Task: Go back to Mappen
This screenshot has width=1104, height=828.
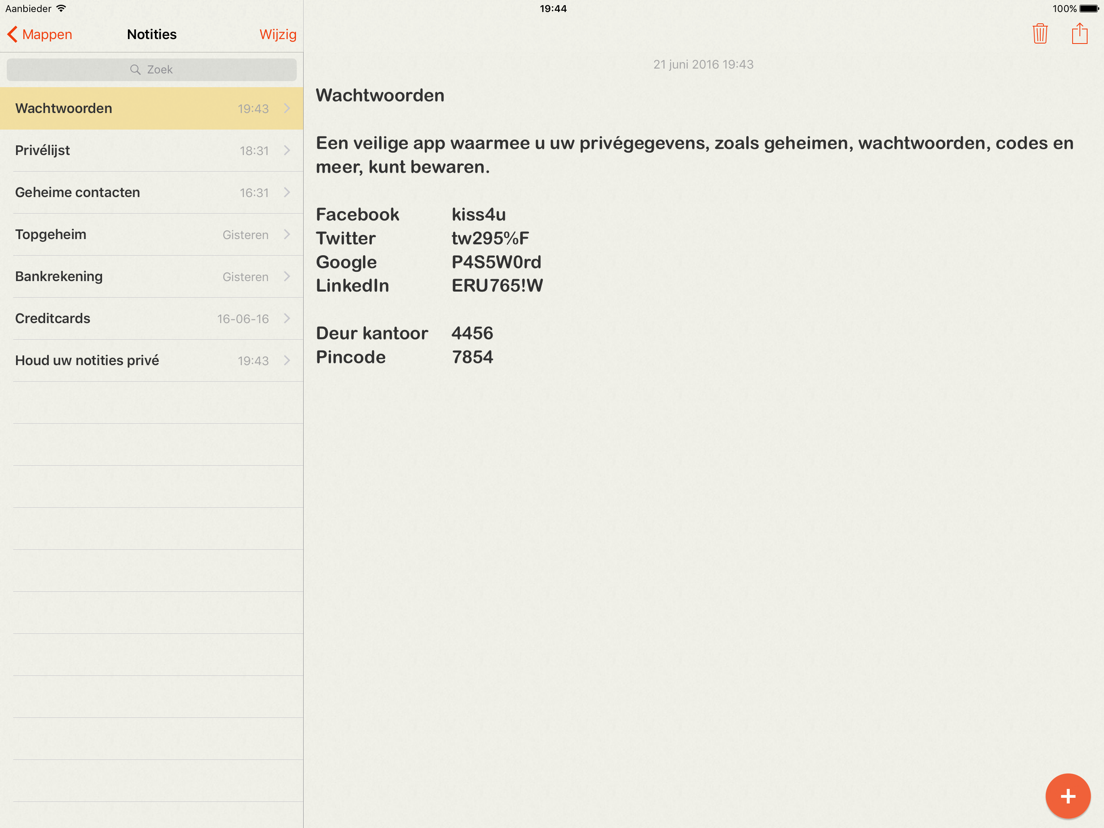Action: click(x=39, y=34)
